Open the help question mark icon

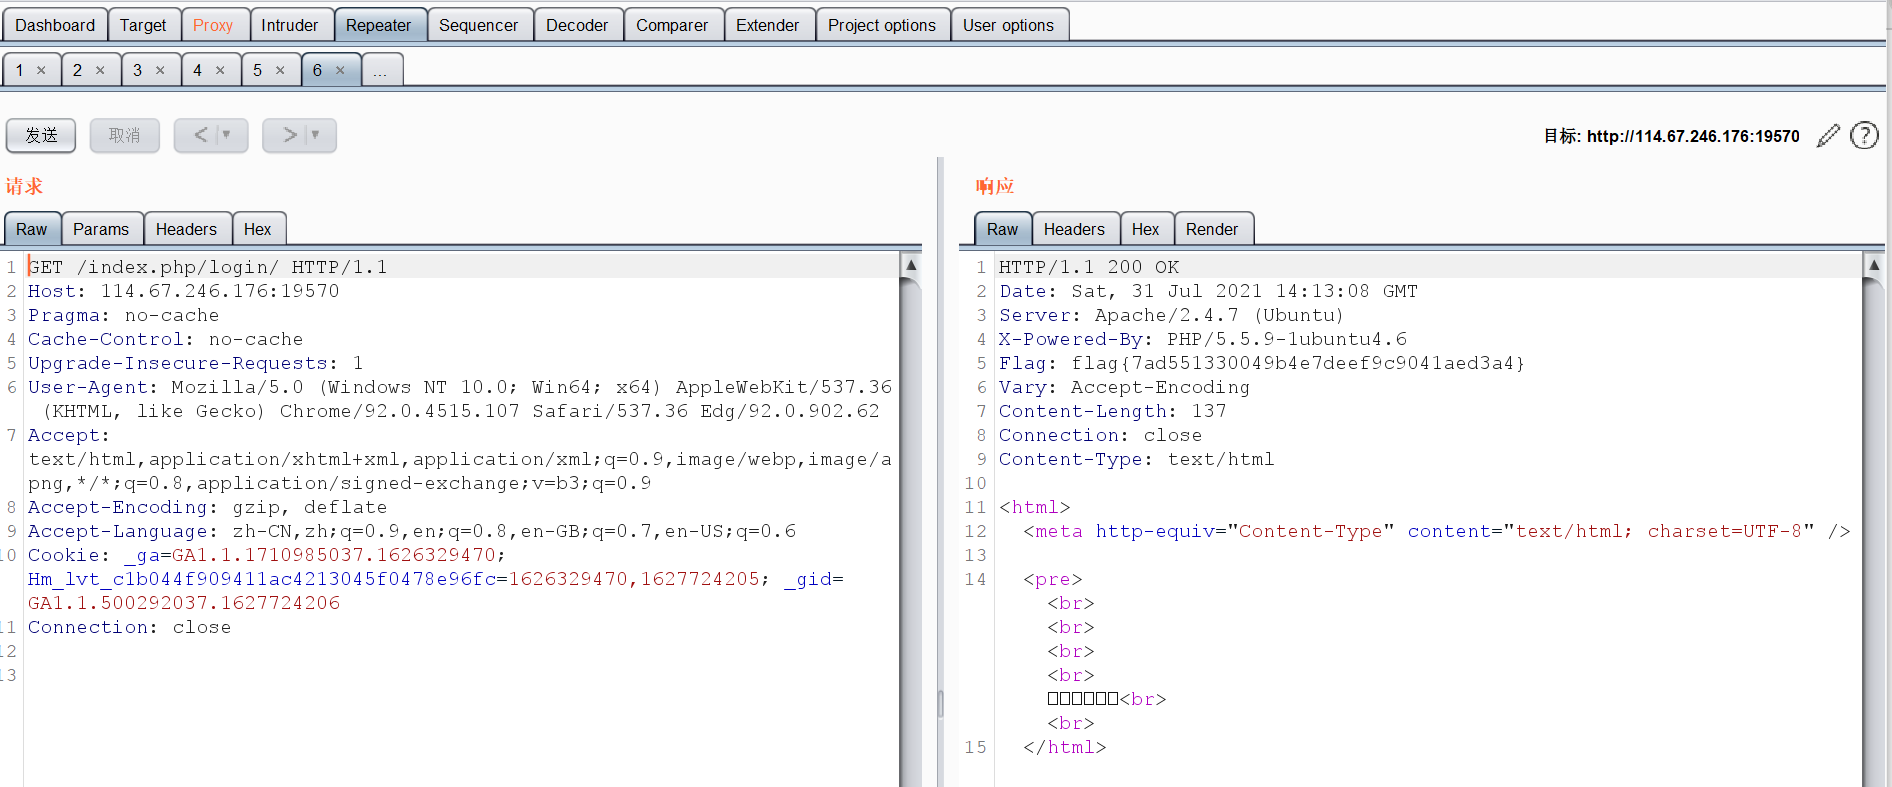point(1864,135)
